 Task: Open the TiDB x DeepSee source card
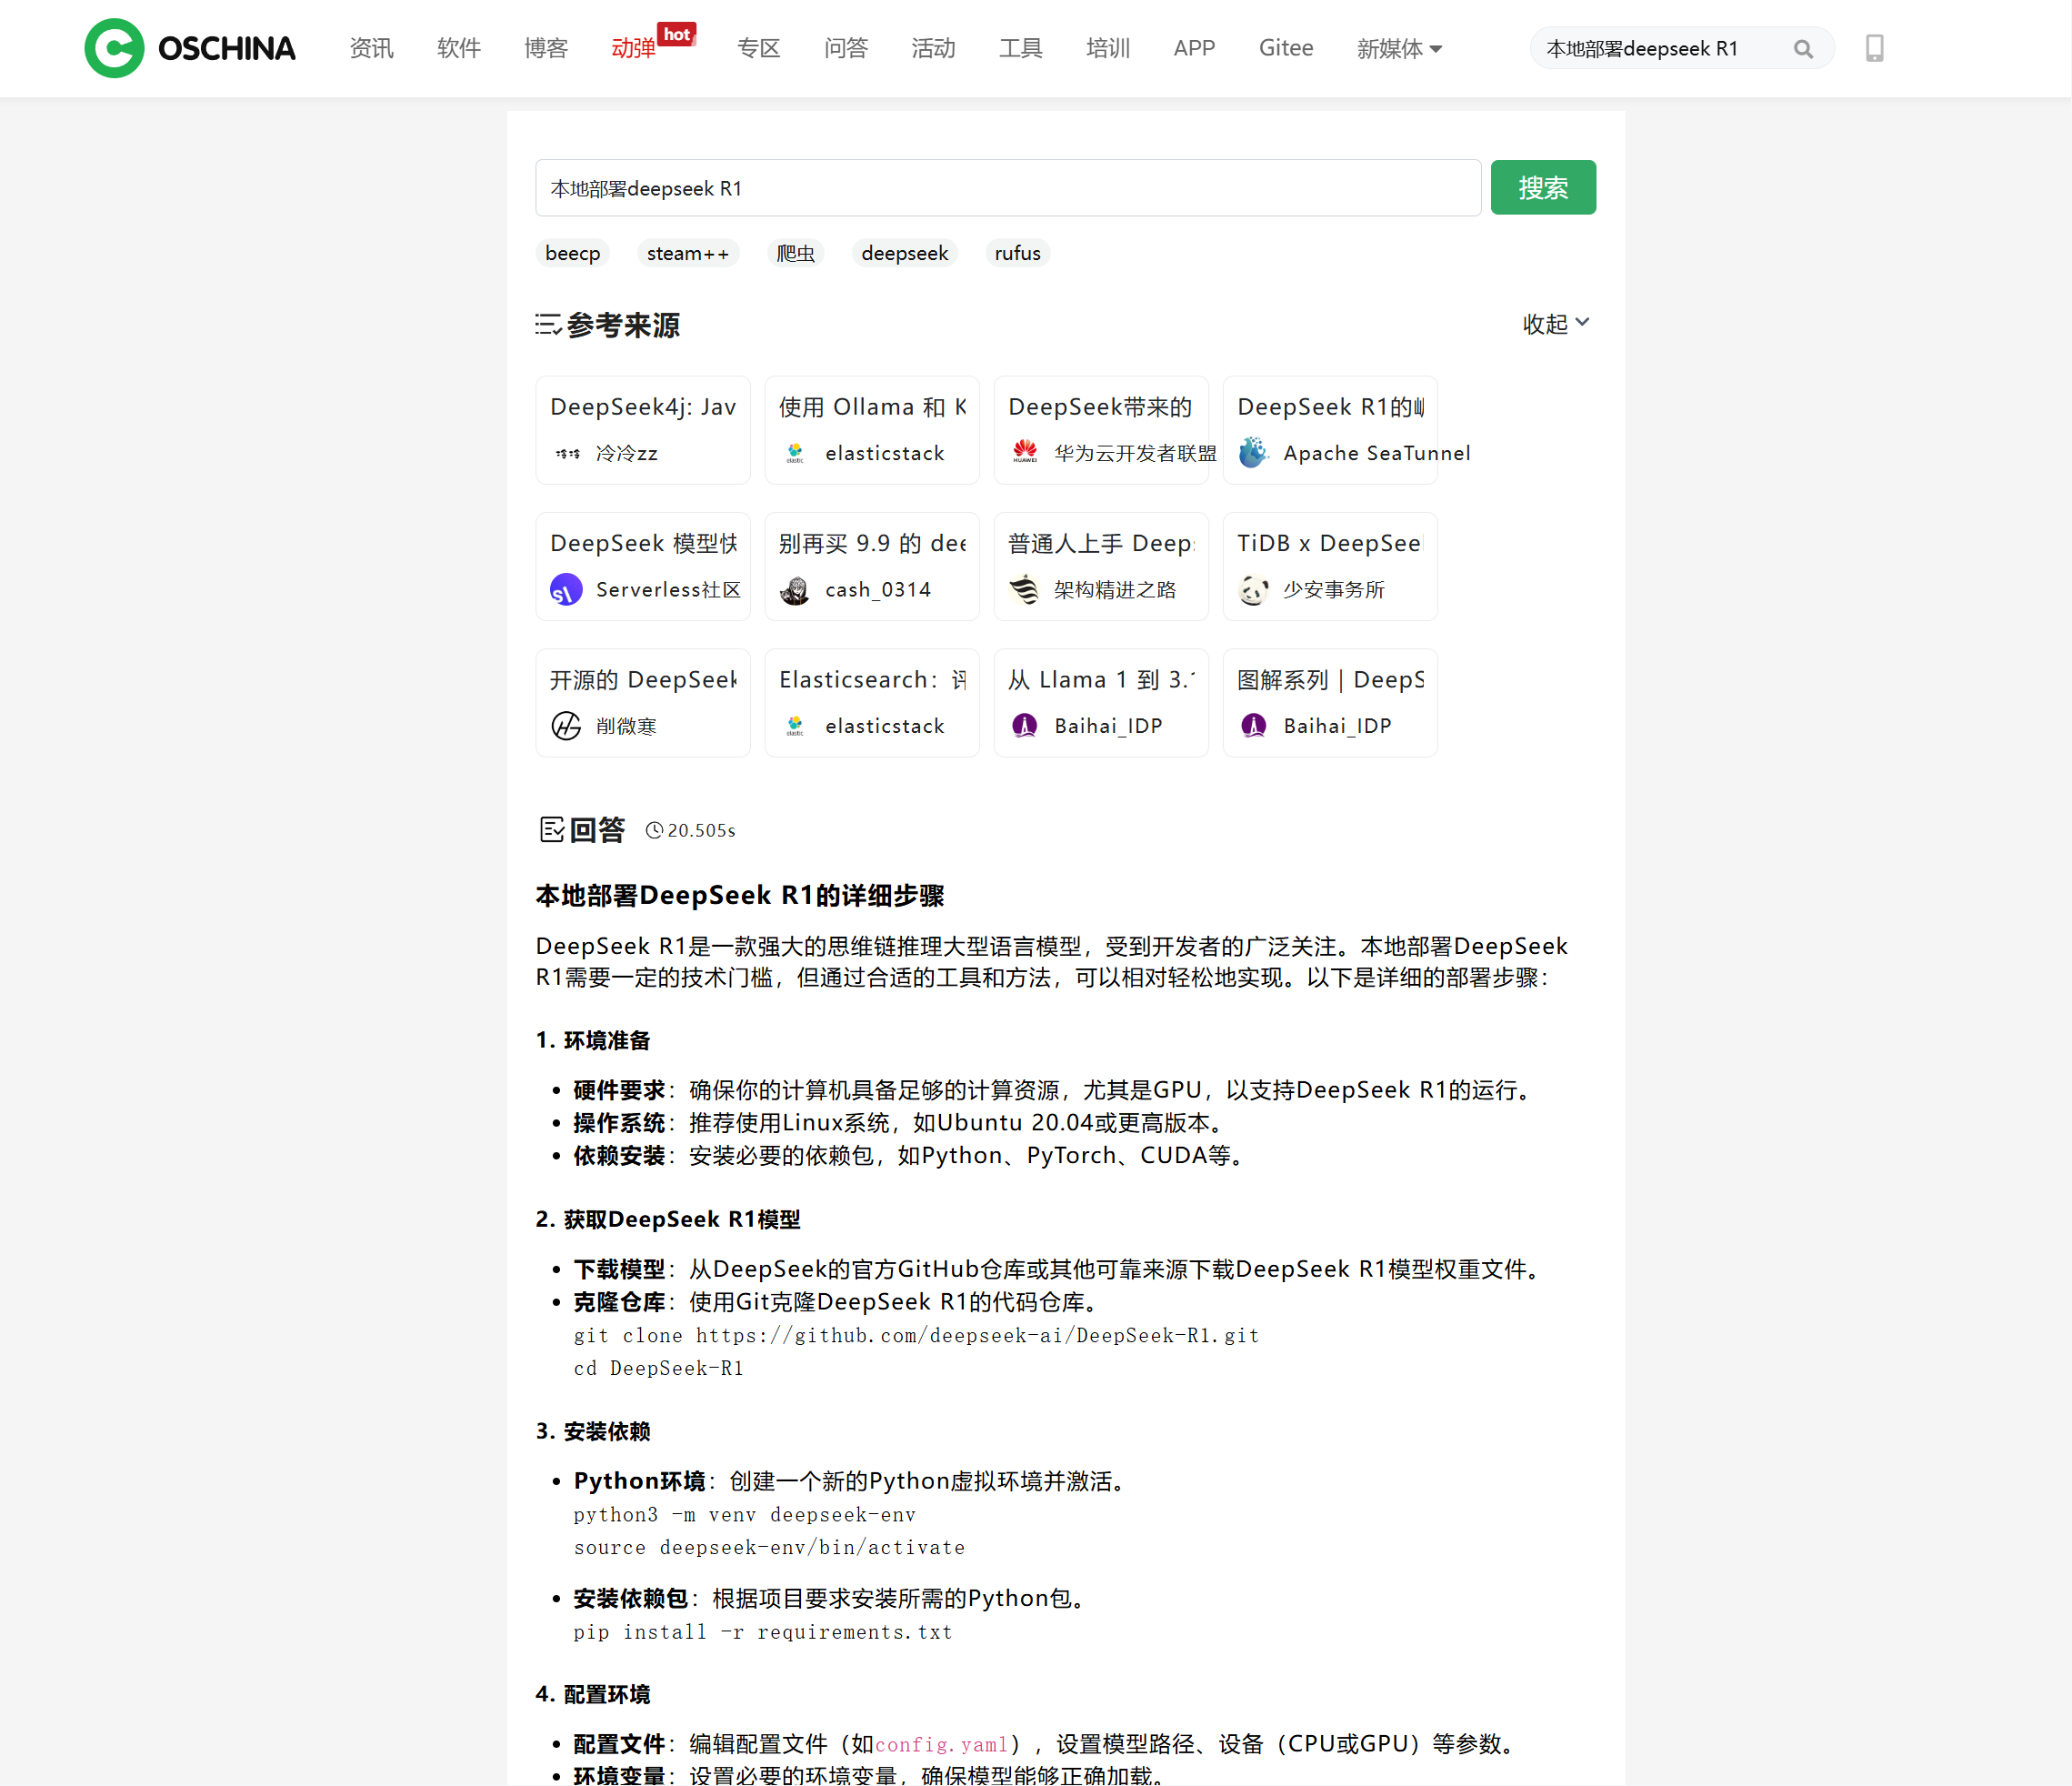1330,567
